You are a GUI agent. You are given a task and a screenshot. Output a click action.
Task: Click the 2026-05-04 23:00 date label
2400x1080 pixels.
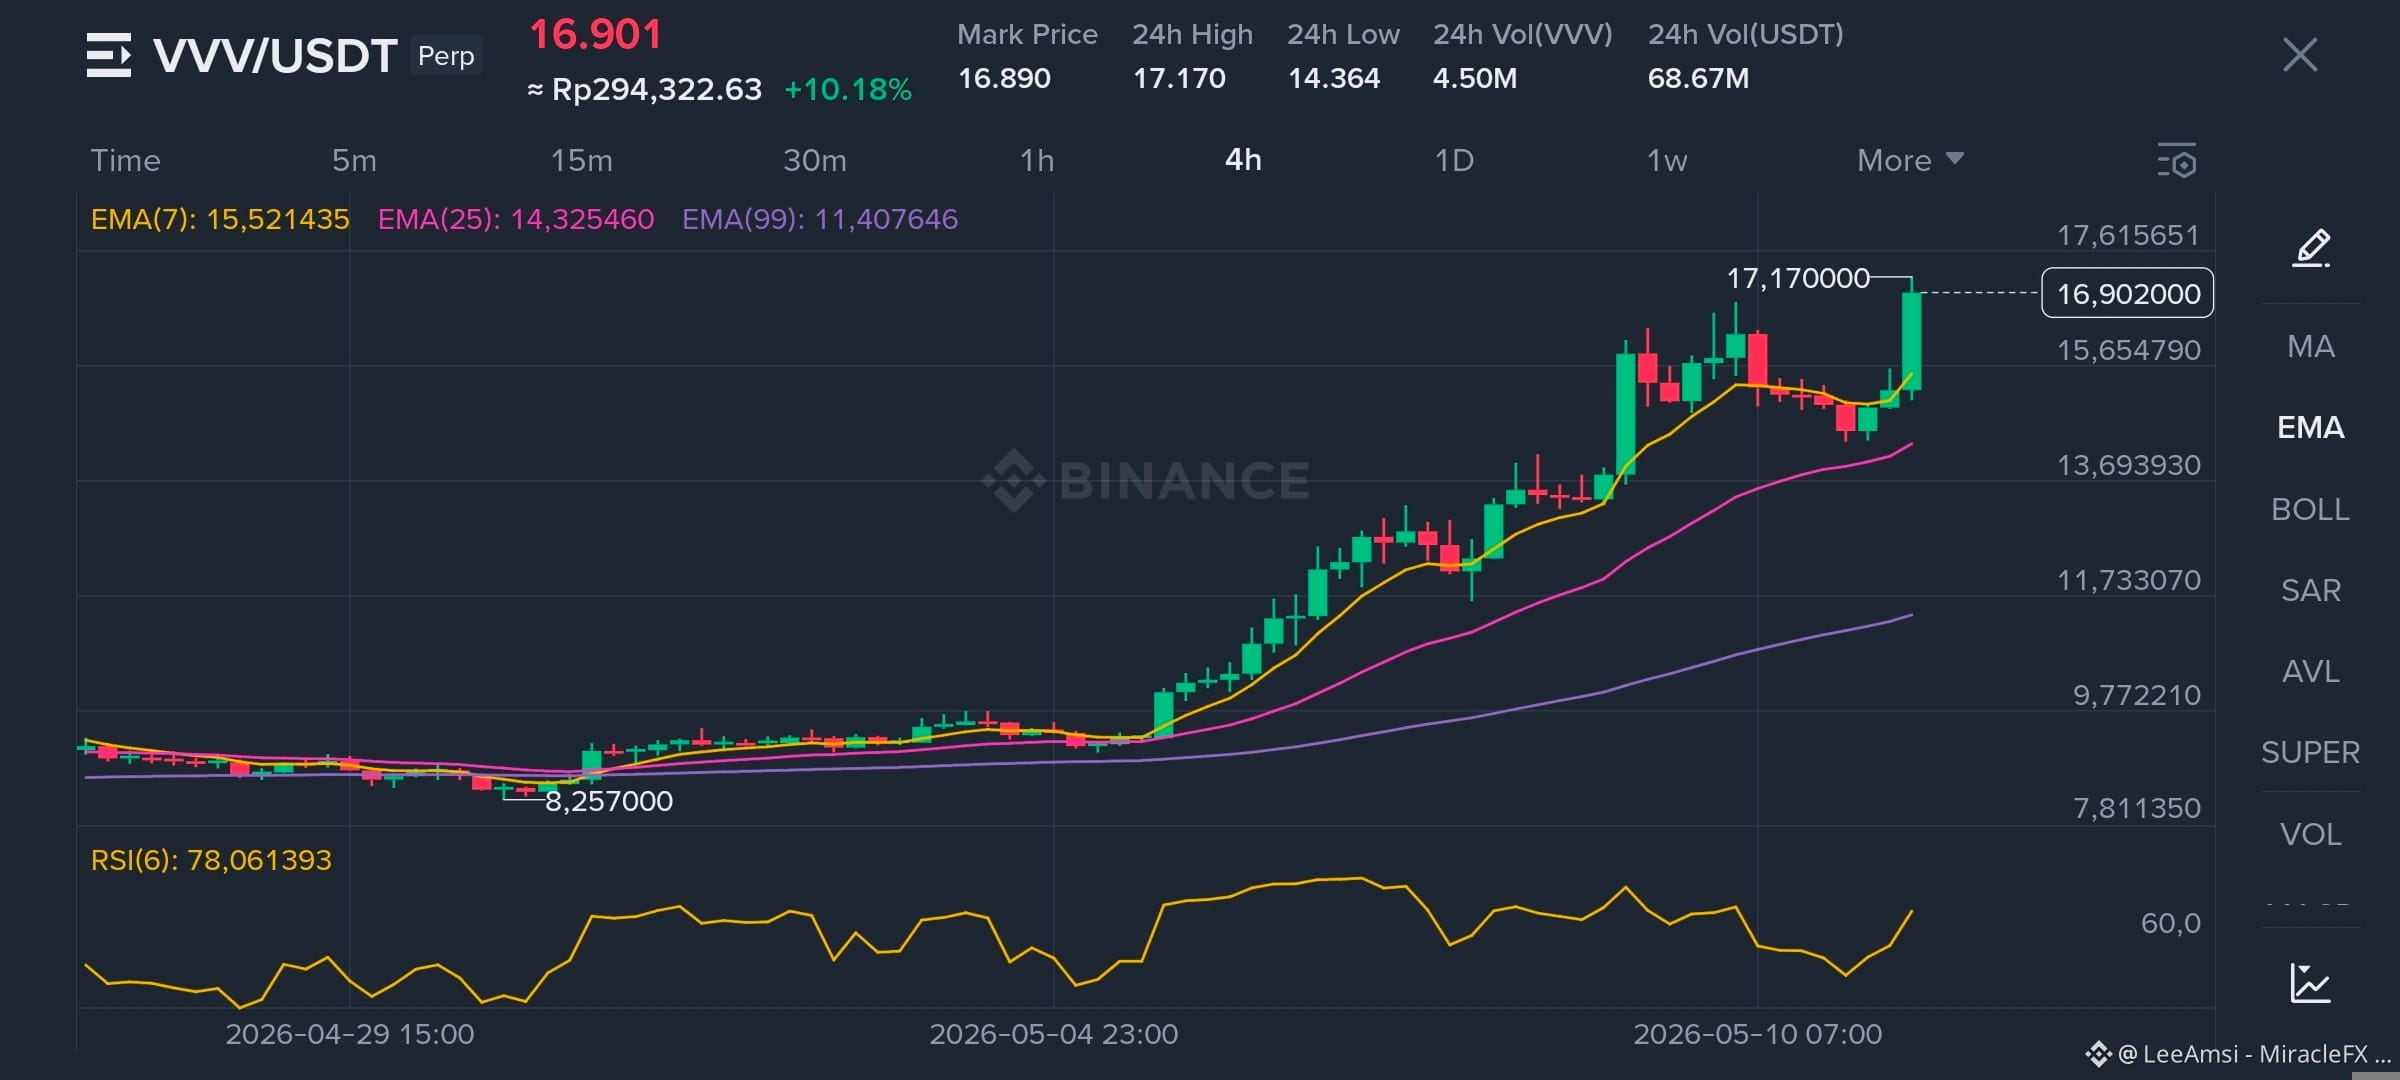tap(1054, 1034)
